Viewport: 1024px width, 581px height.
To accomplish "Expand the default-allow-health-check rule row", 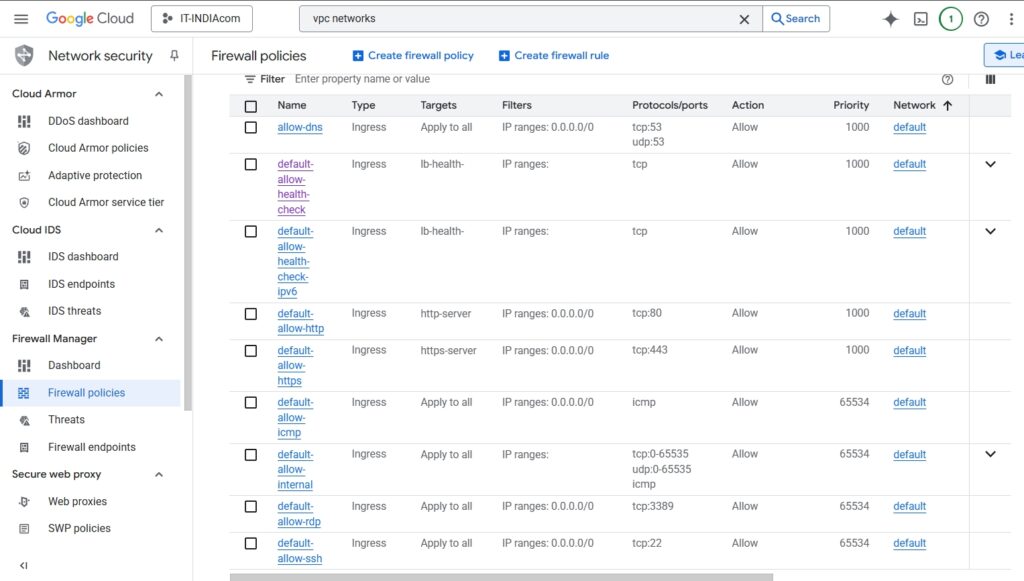I will pyautogui.click(x=990, y=165).
